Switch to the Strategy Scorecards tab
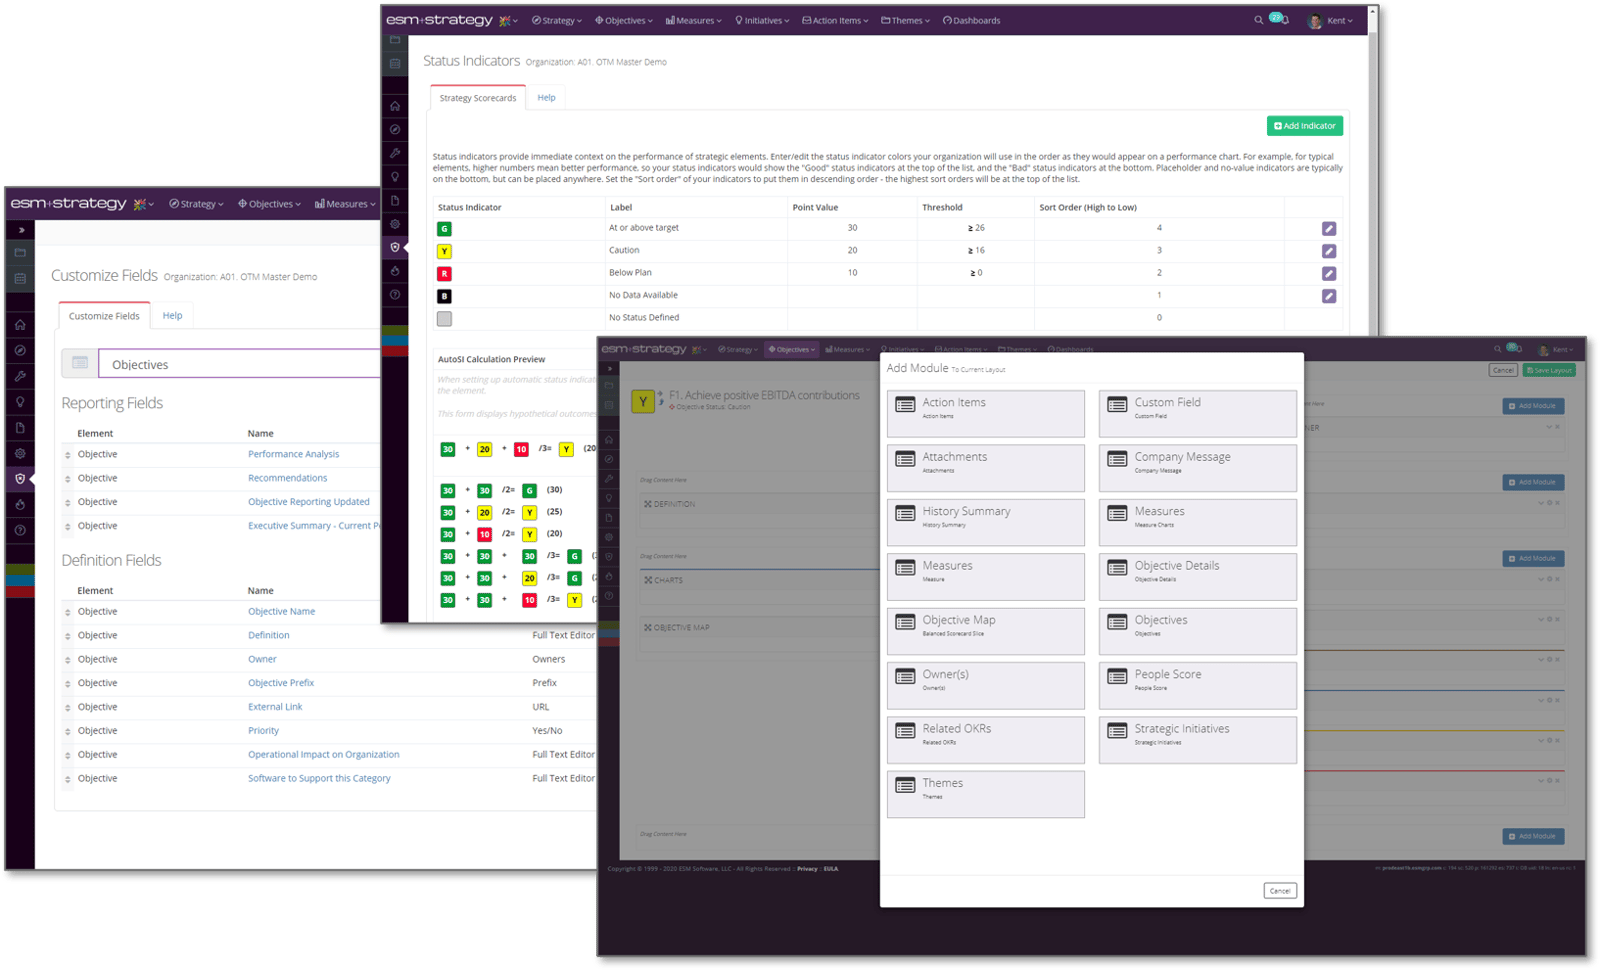 coord(478,98)
